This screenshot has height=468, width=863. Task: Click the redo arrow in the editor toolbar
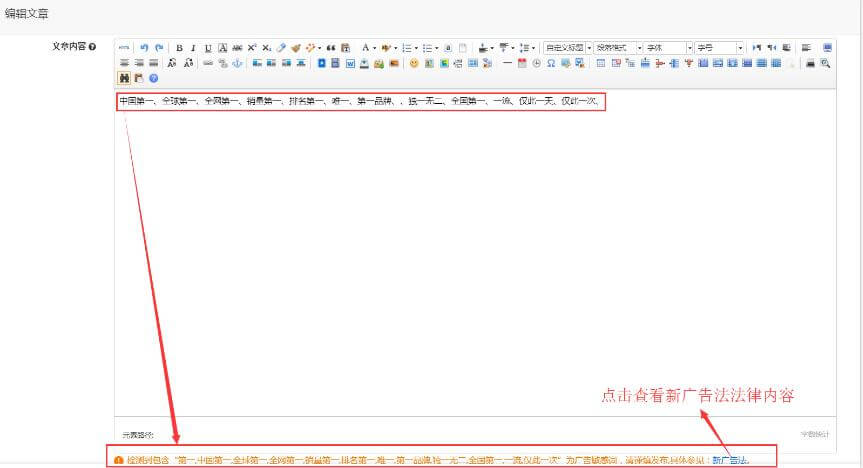(x=159, y=47)
